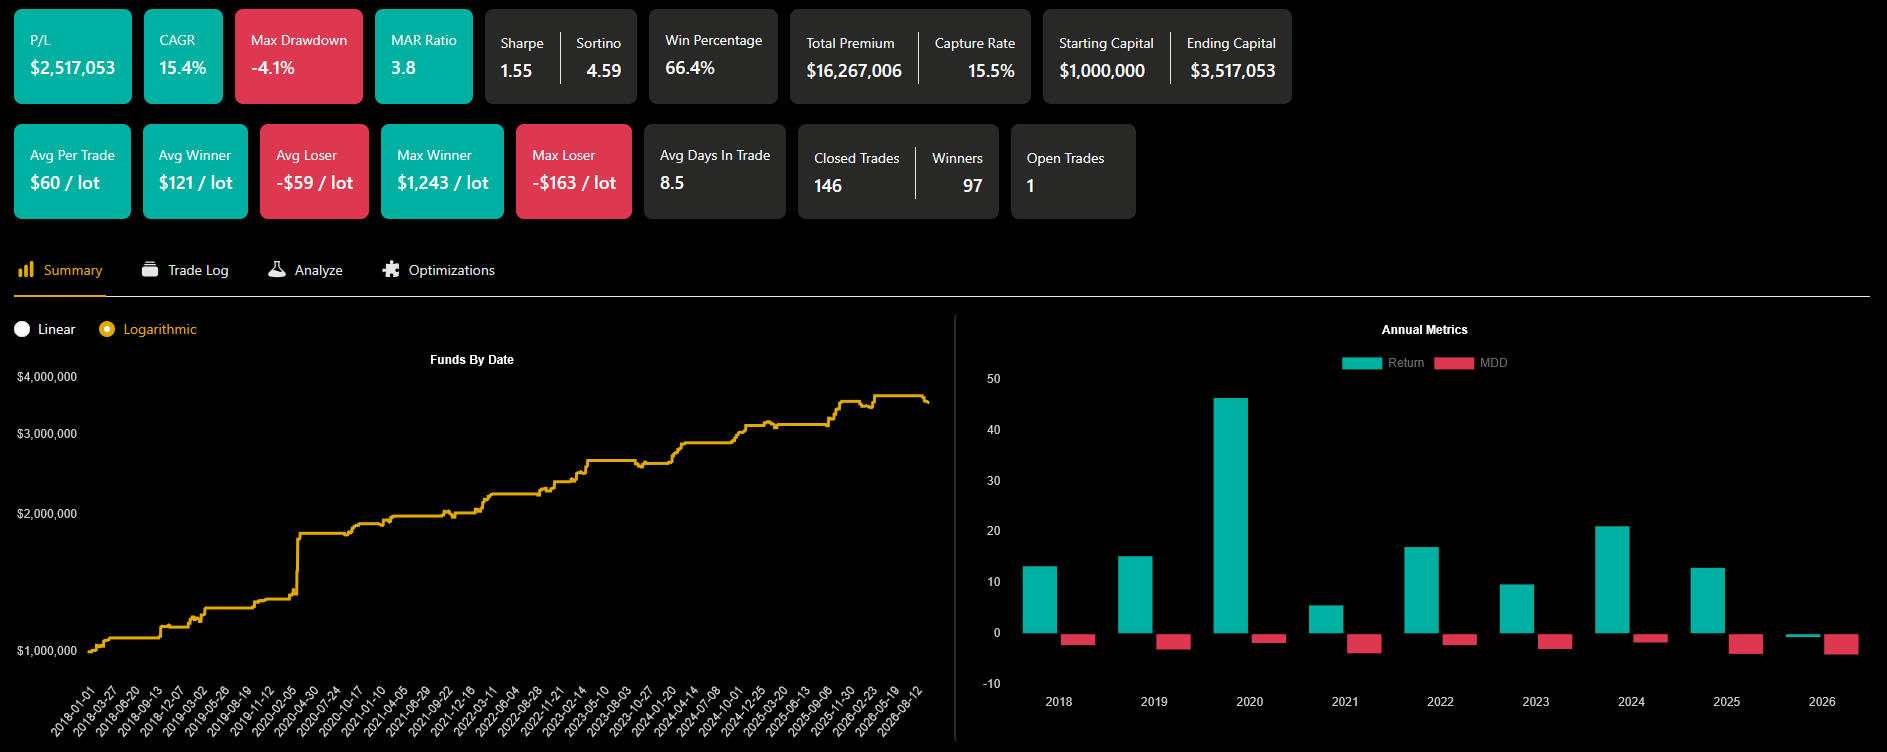Open the Summary tab
Screen dimensions: 1887x752
tap(60, 270)
